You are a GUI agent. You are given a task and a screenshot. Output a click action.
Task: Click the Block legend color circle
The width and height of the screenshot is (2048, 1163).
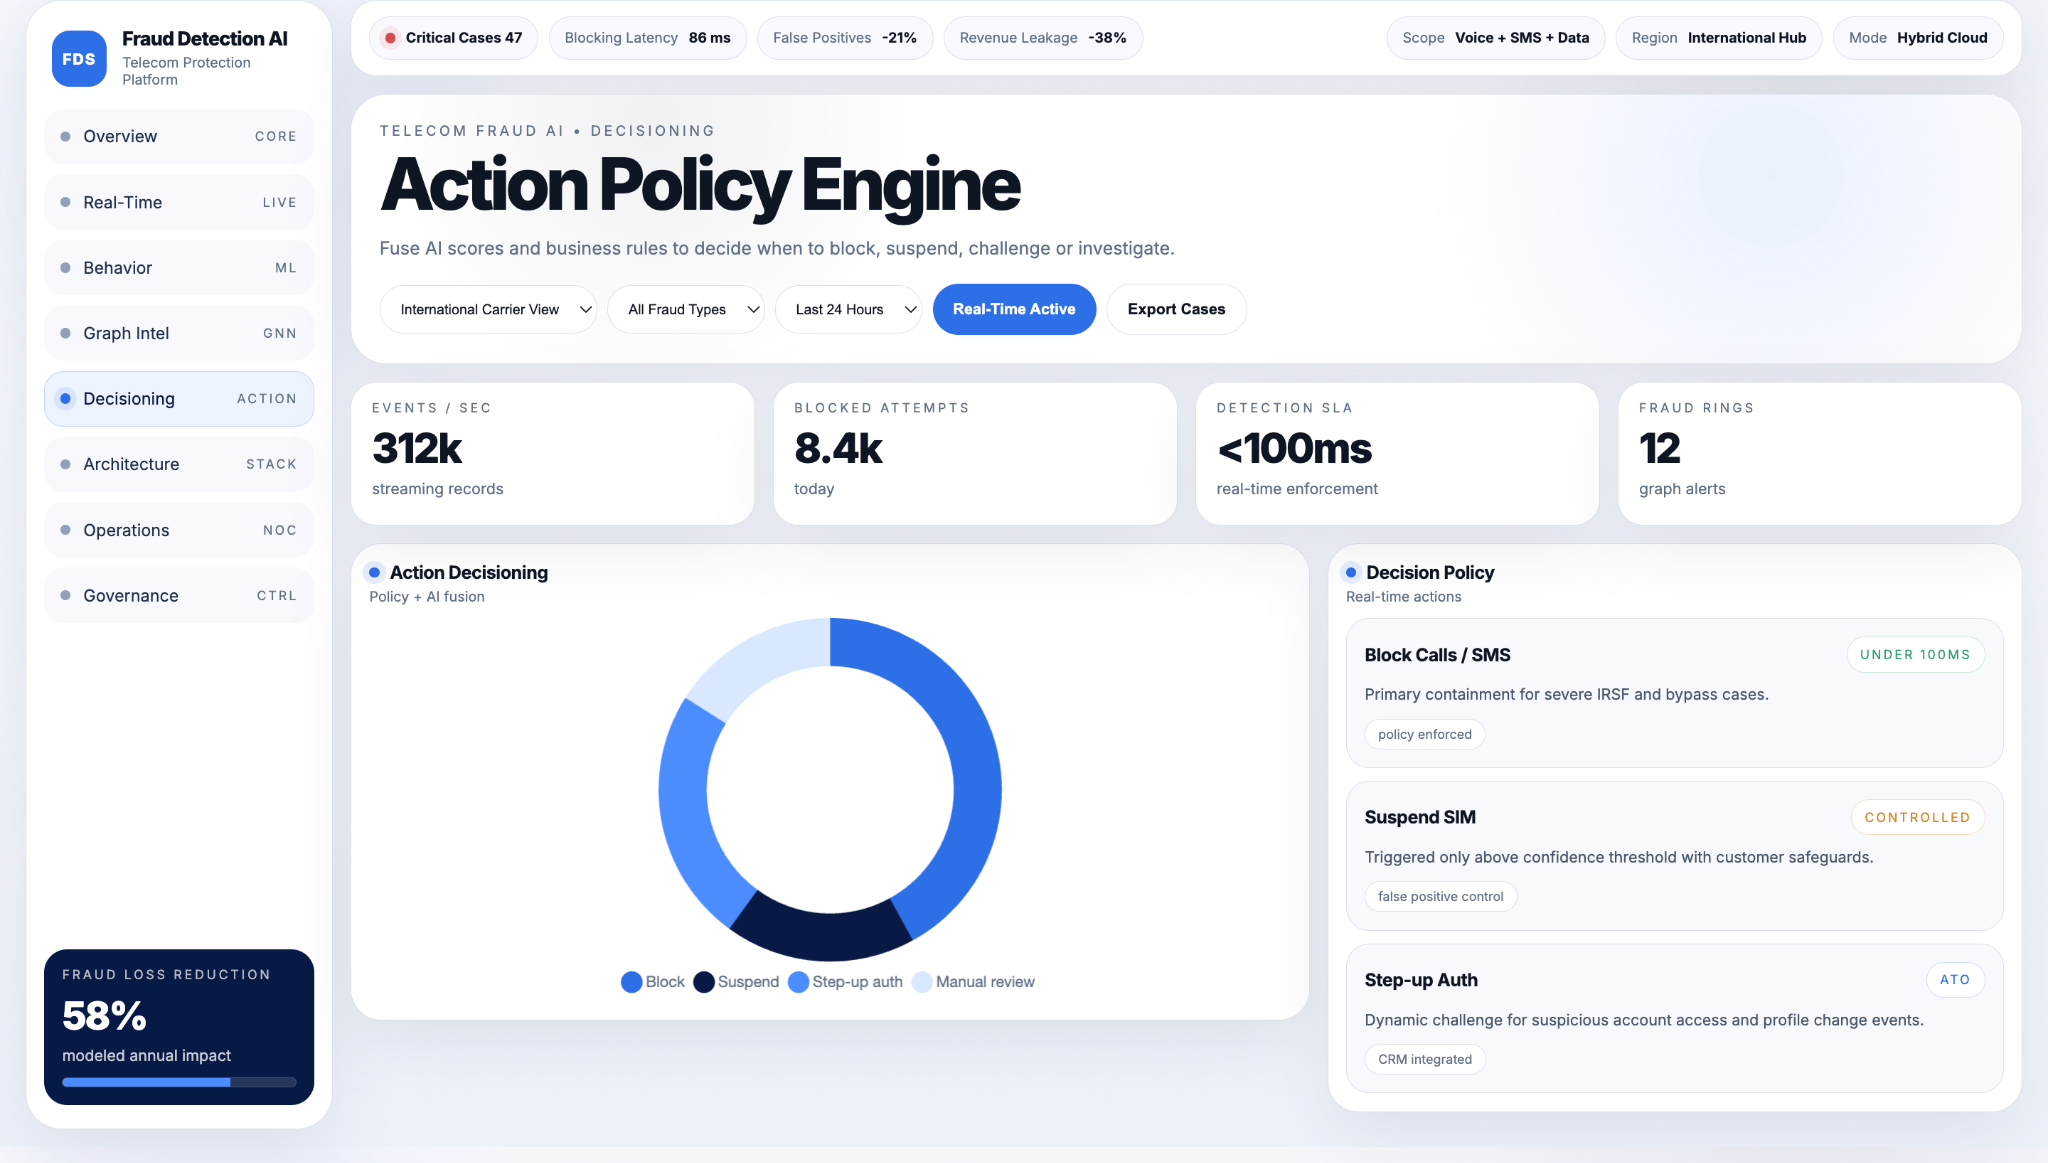(631, 982)
